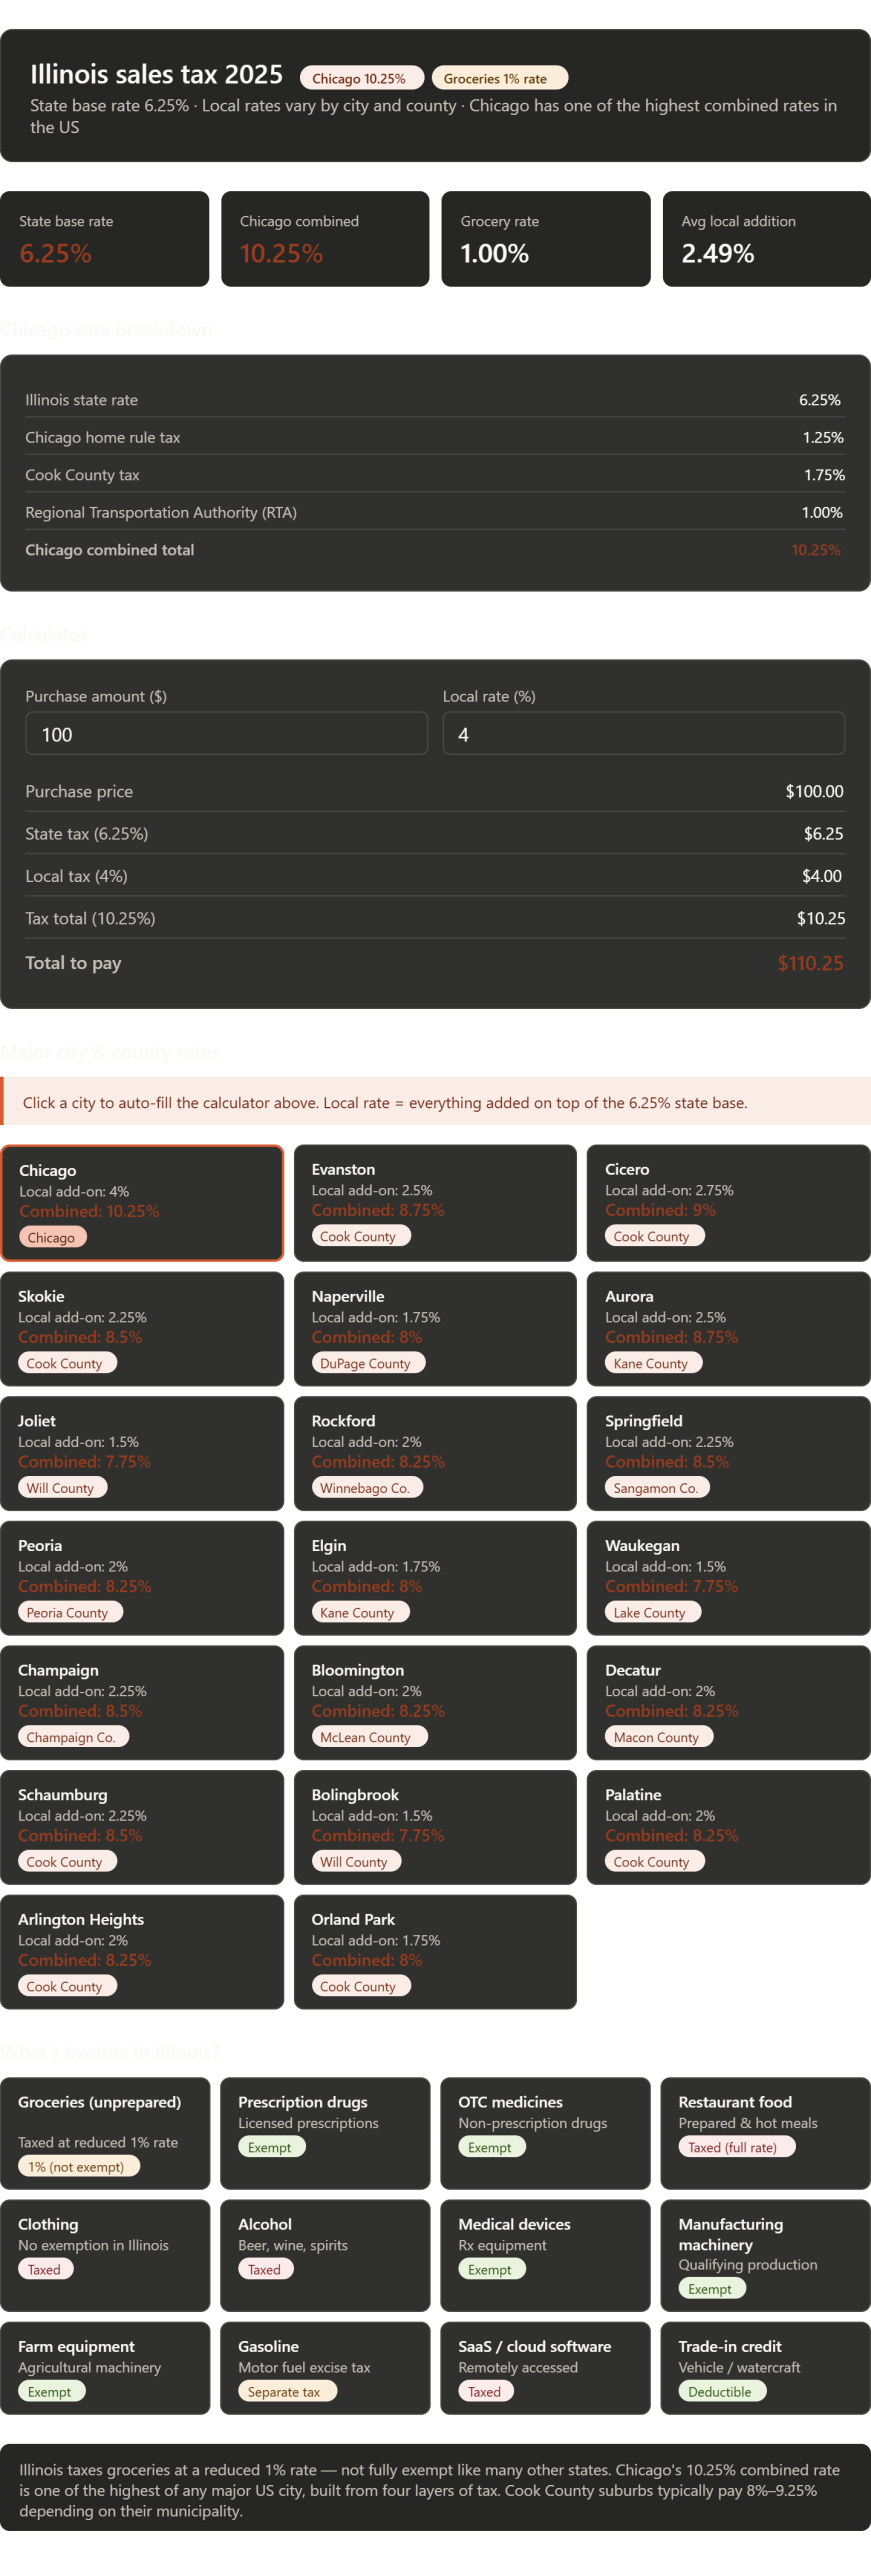This screenshot has width=871, height=2560.
Task: Choose the Aurora rate card
Action: click(x=727, y=1328)
